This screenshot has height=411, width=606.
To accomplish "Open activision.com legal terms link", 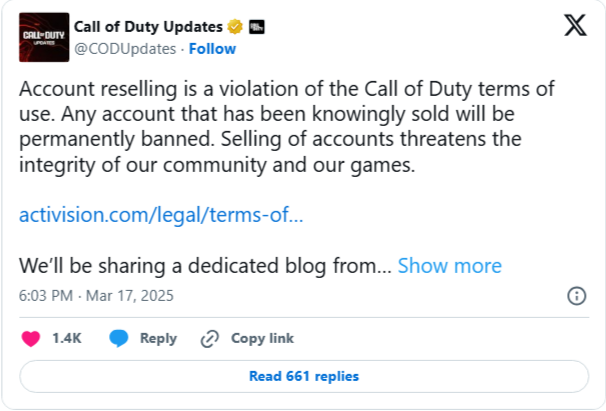I will click(161, 215).
